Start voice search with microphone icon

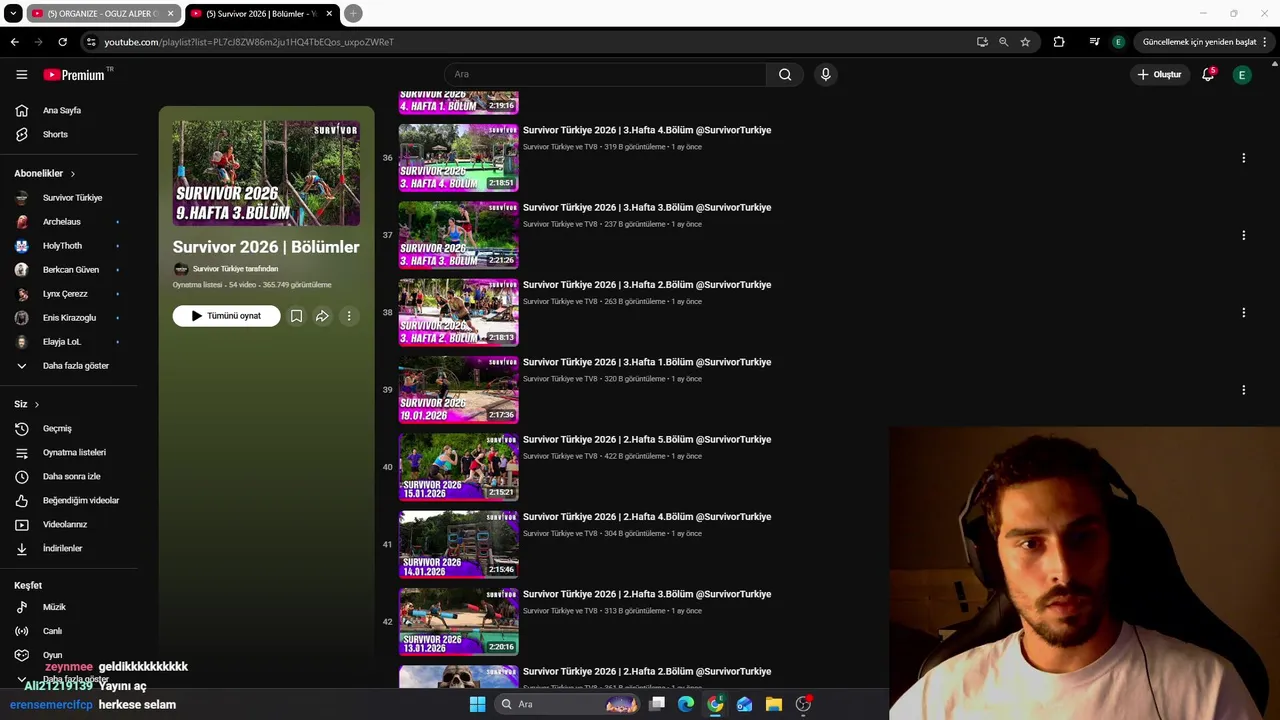coord(825,74)
